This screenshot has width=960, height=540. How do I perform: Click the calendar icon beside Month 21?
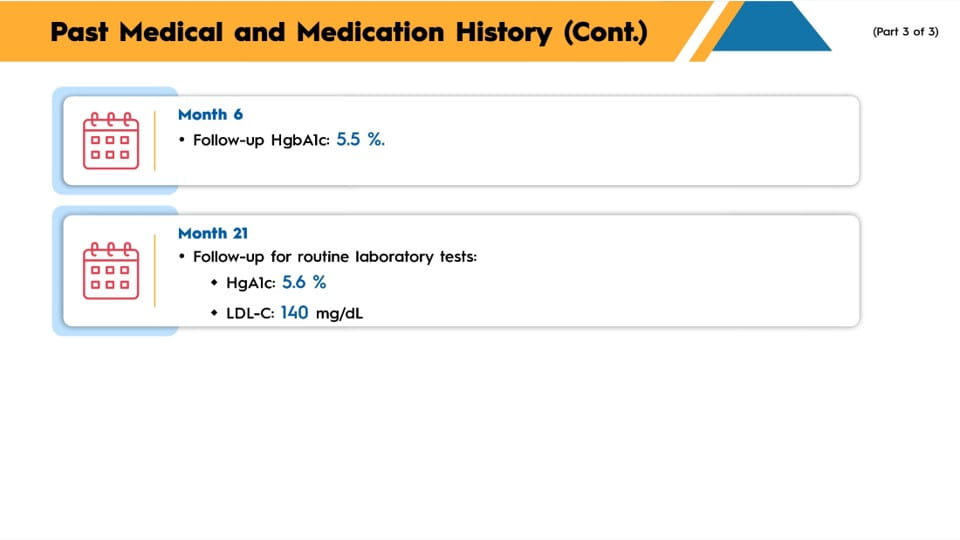pyautogui.click(x=110, y=270)
